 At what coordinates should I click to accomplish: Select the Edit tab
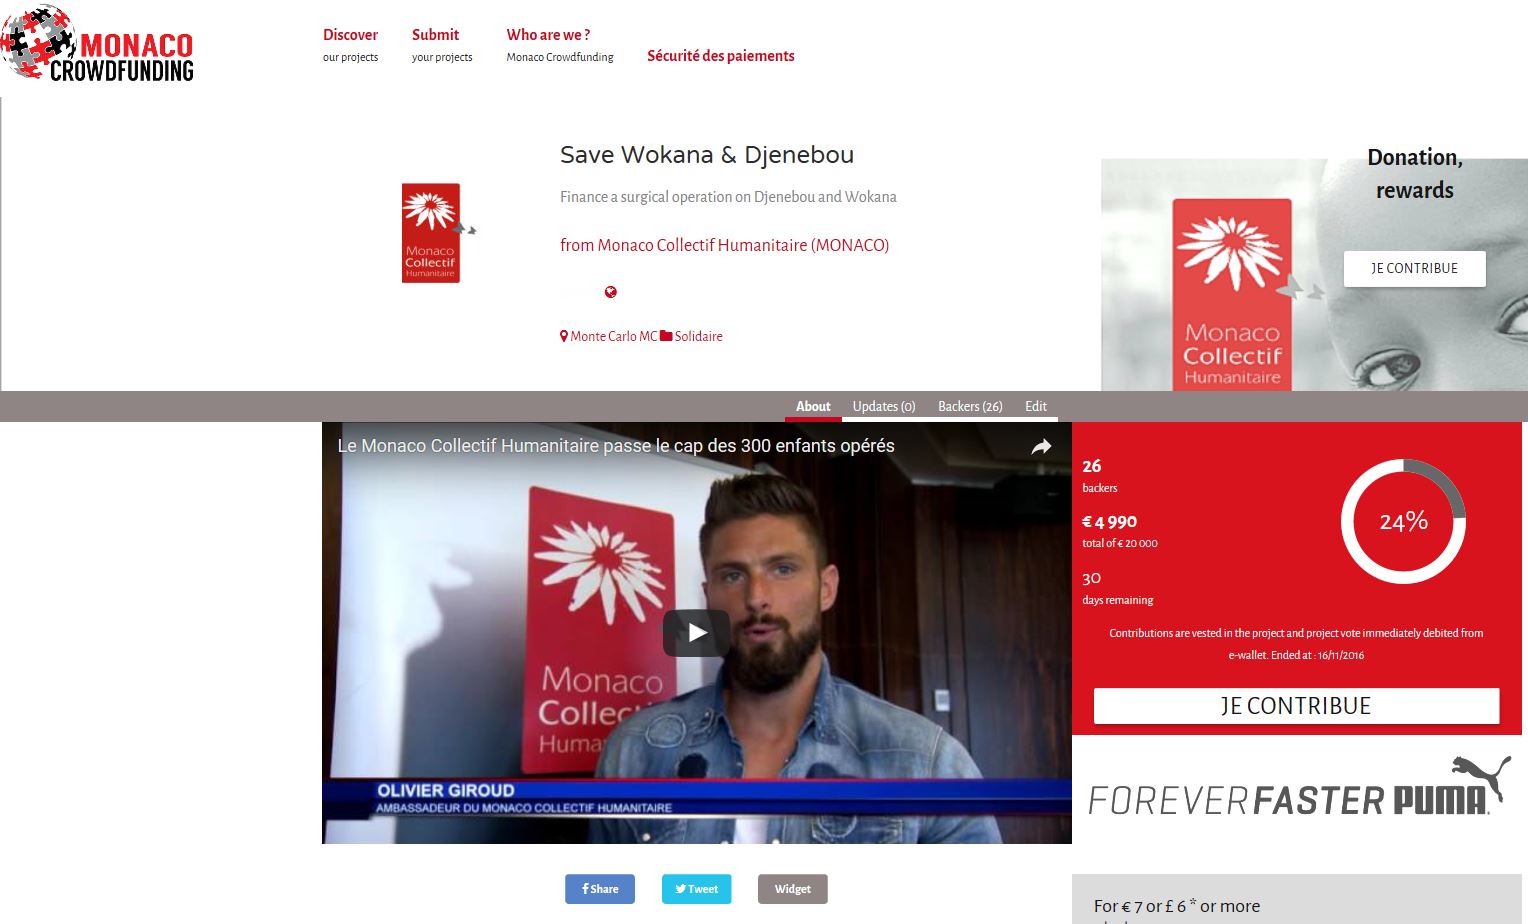coord(1036,406)
